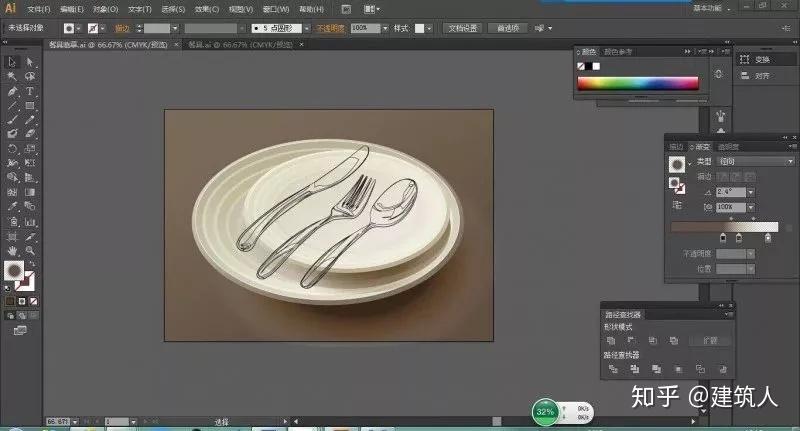800x431 pixels.
Task: Select the Selection (black arrow) tool
Action: [12, 62]
